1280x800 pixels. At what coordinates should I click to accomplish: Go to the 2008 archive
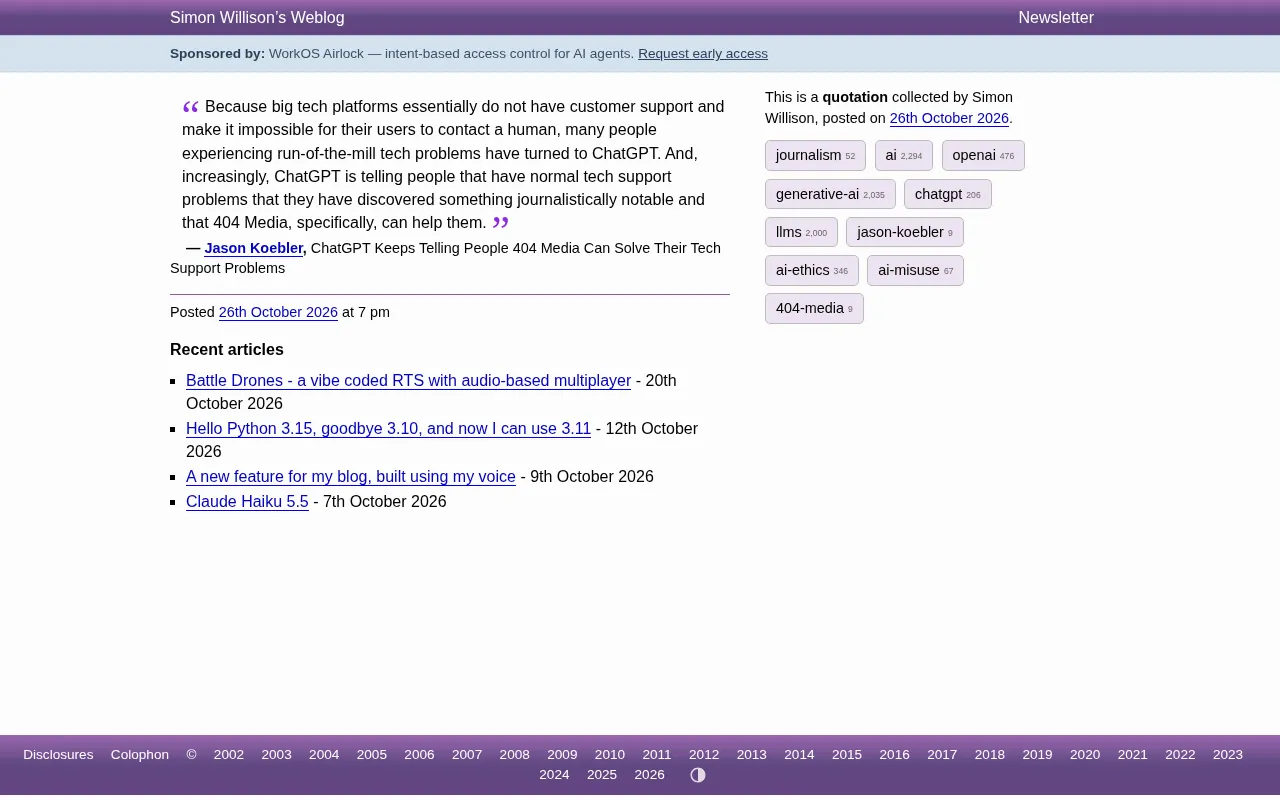(x=515, y=755)
